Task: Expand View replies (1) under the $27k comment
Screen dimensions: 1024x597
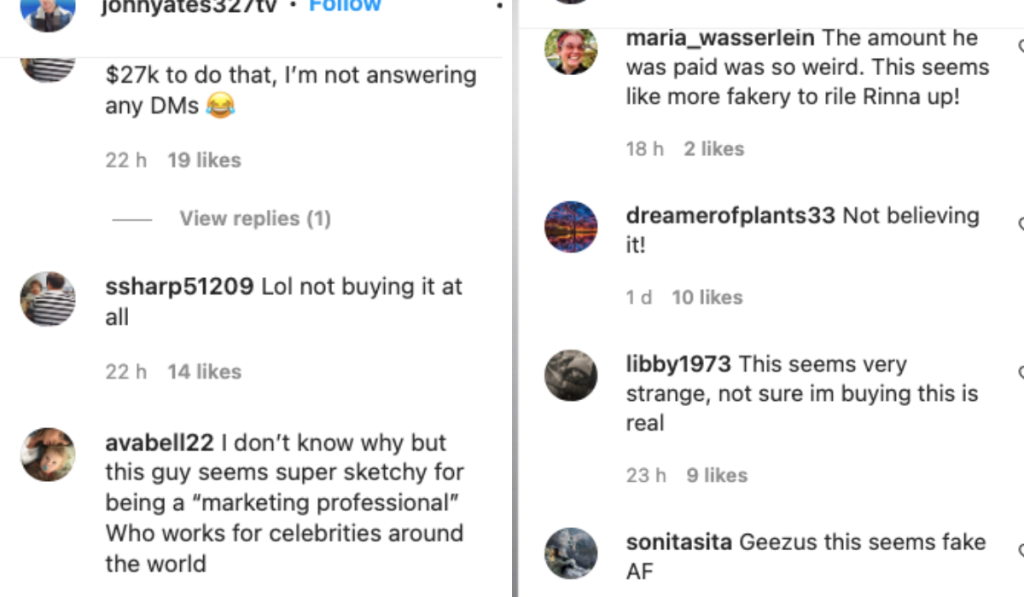Action: click(254, 218)
